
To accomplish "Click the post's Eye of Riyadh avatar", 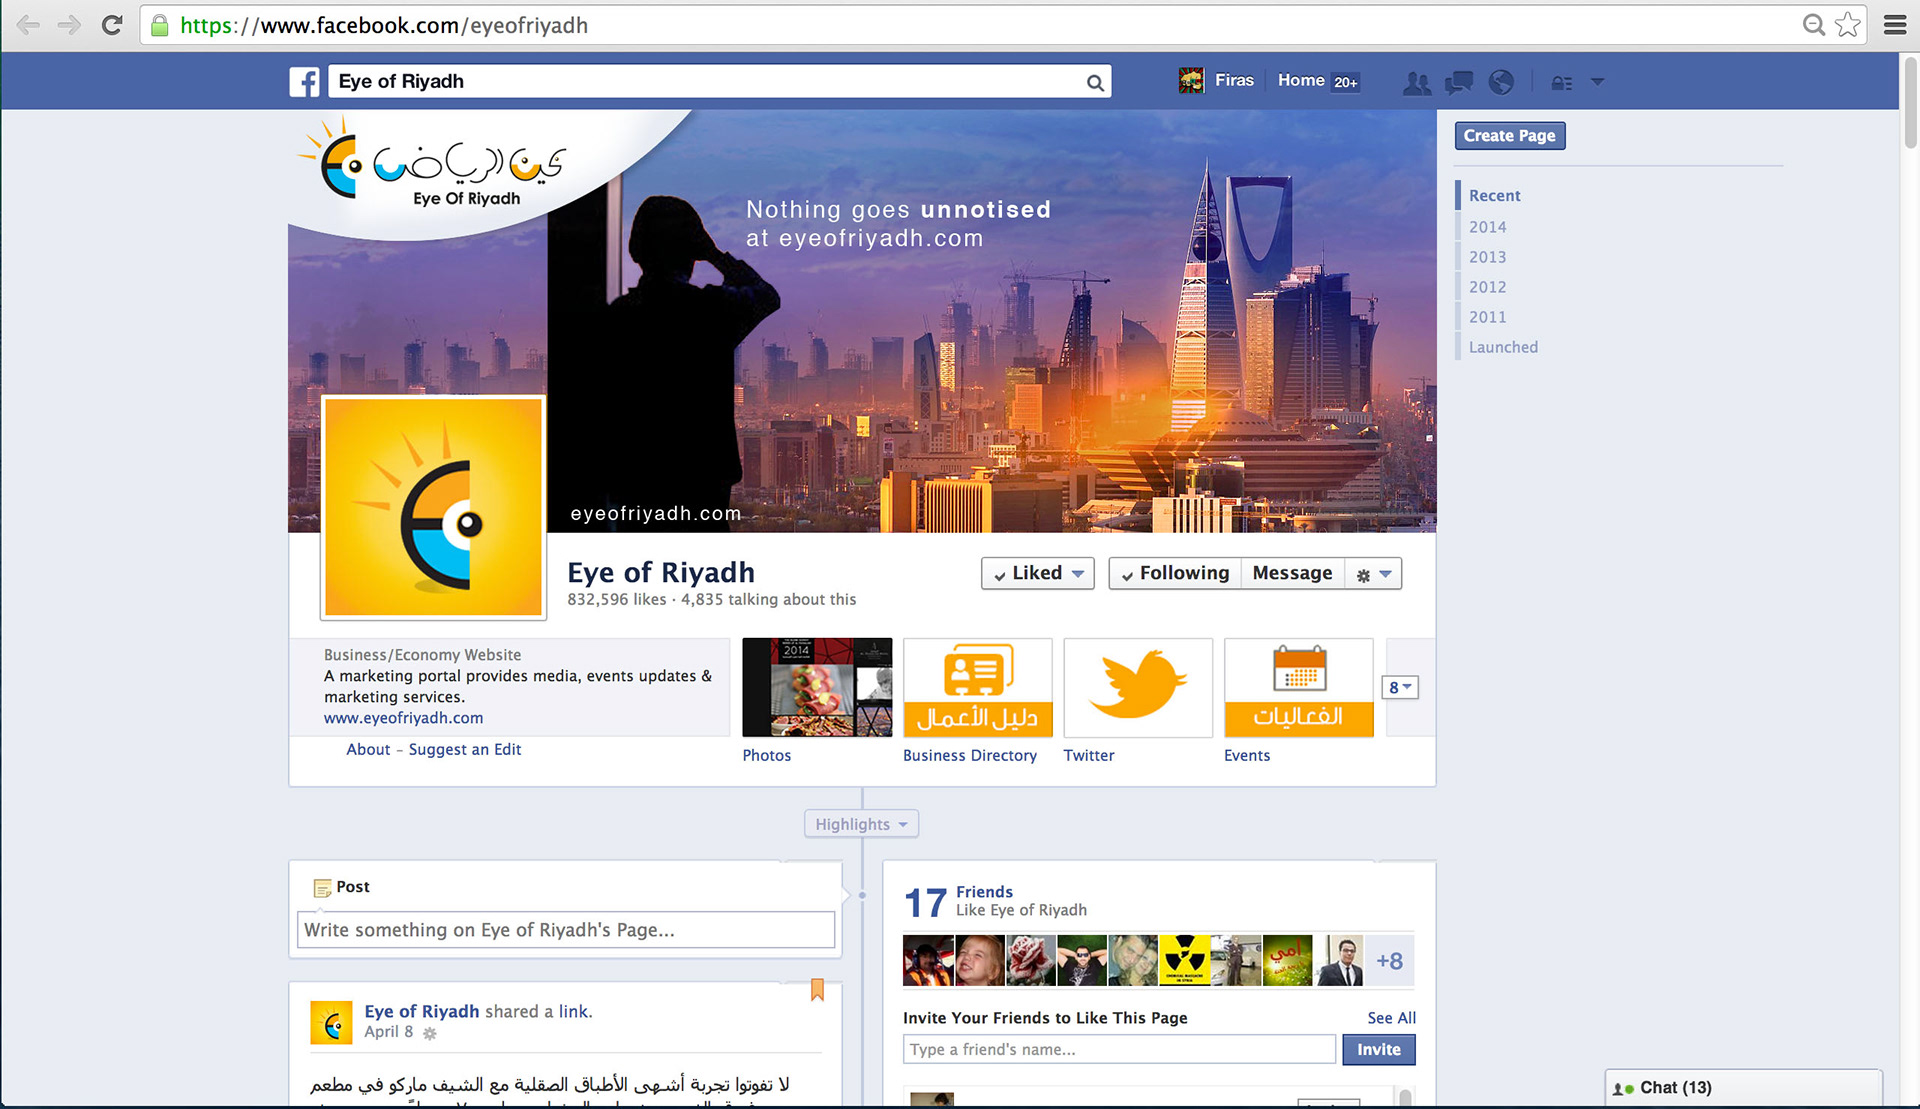I will coord(331,1023).
